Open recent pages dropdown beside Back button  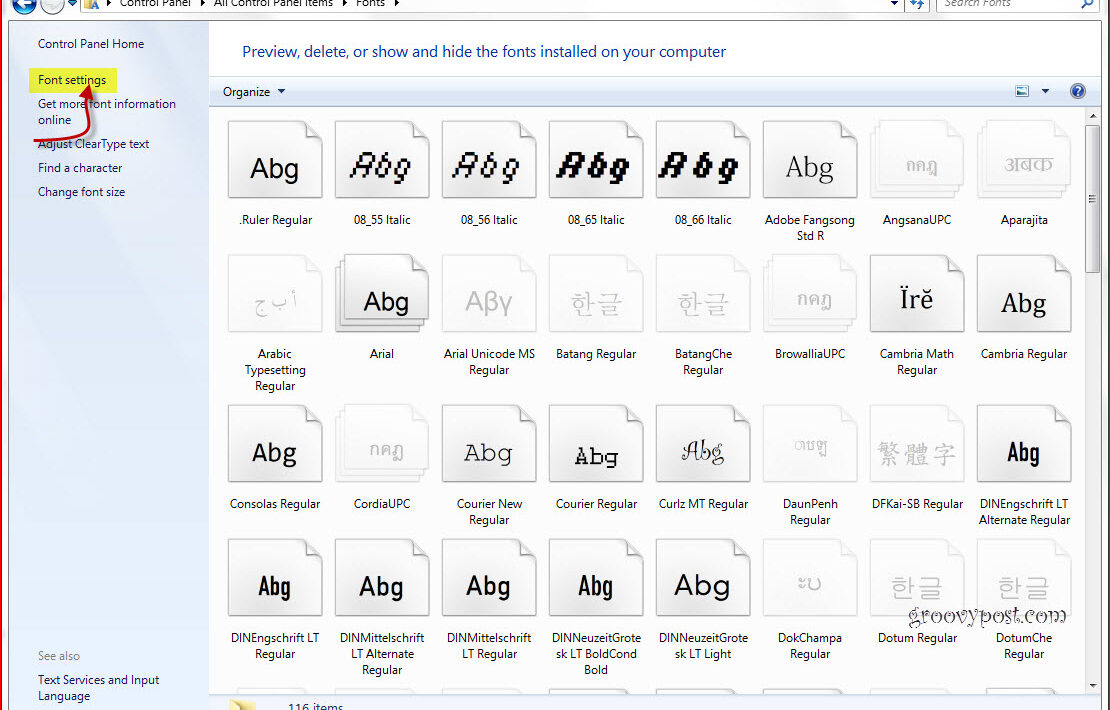point(71,4)
